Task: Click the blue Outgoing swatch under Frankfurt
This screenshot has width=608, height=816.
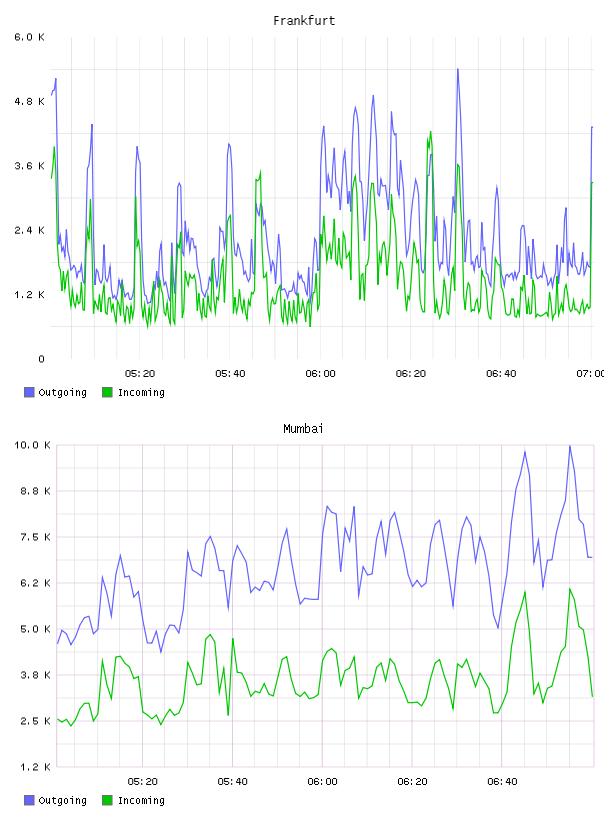Action: (x=29, y=392)
